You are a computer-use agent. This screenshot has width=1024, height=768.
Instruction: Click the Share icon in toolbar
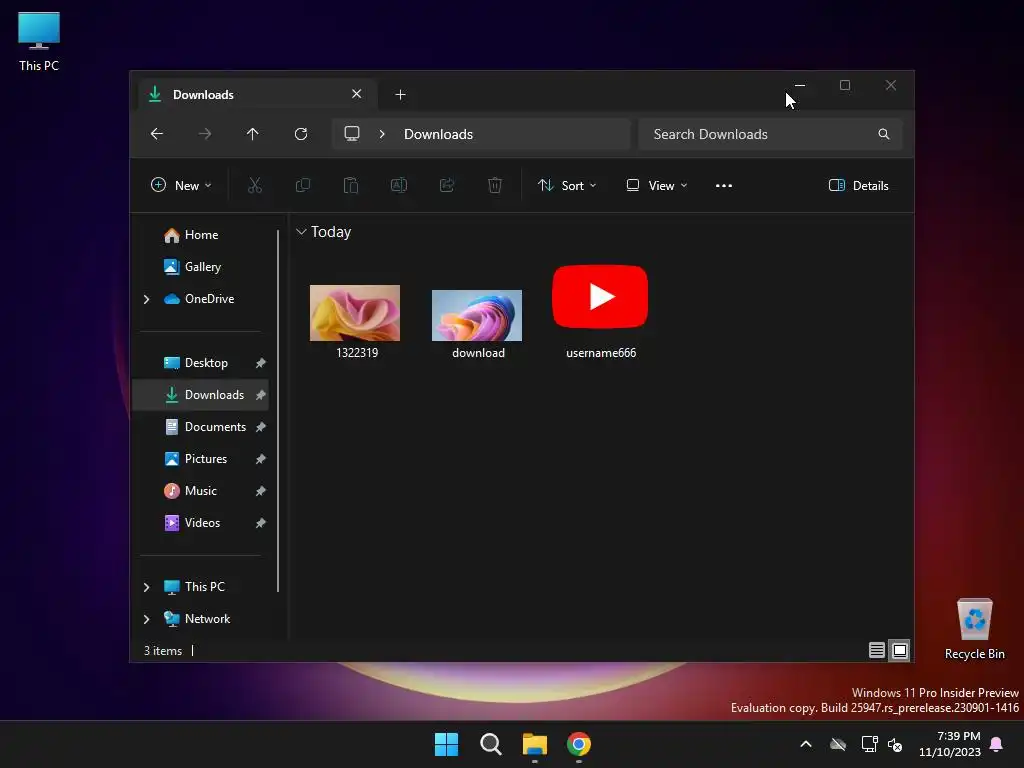point(447,185)
